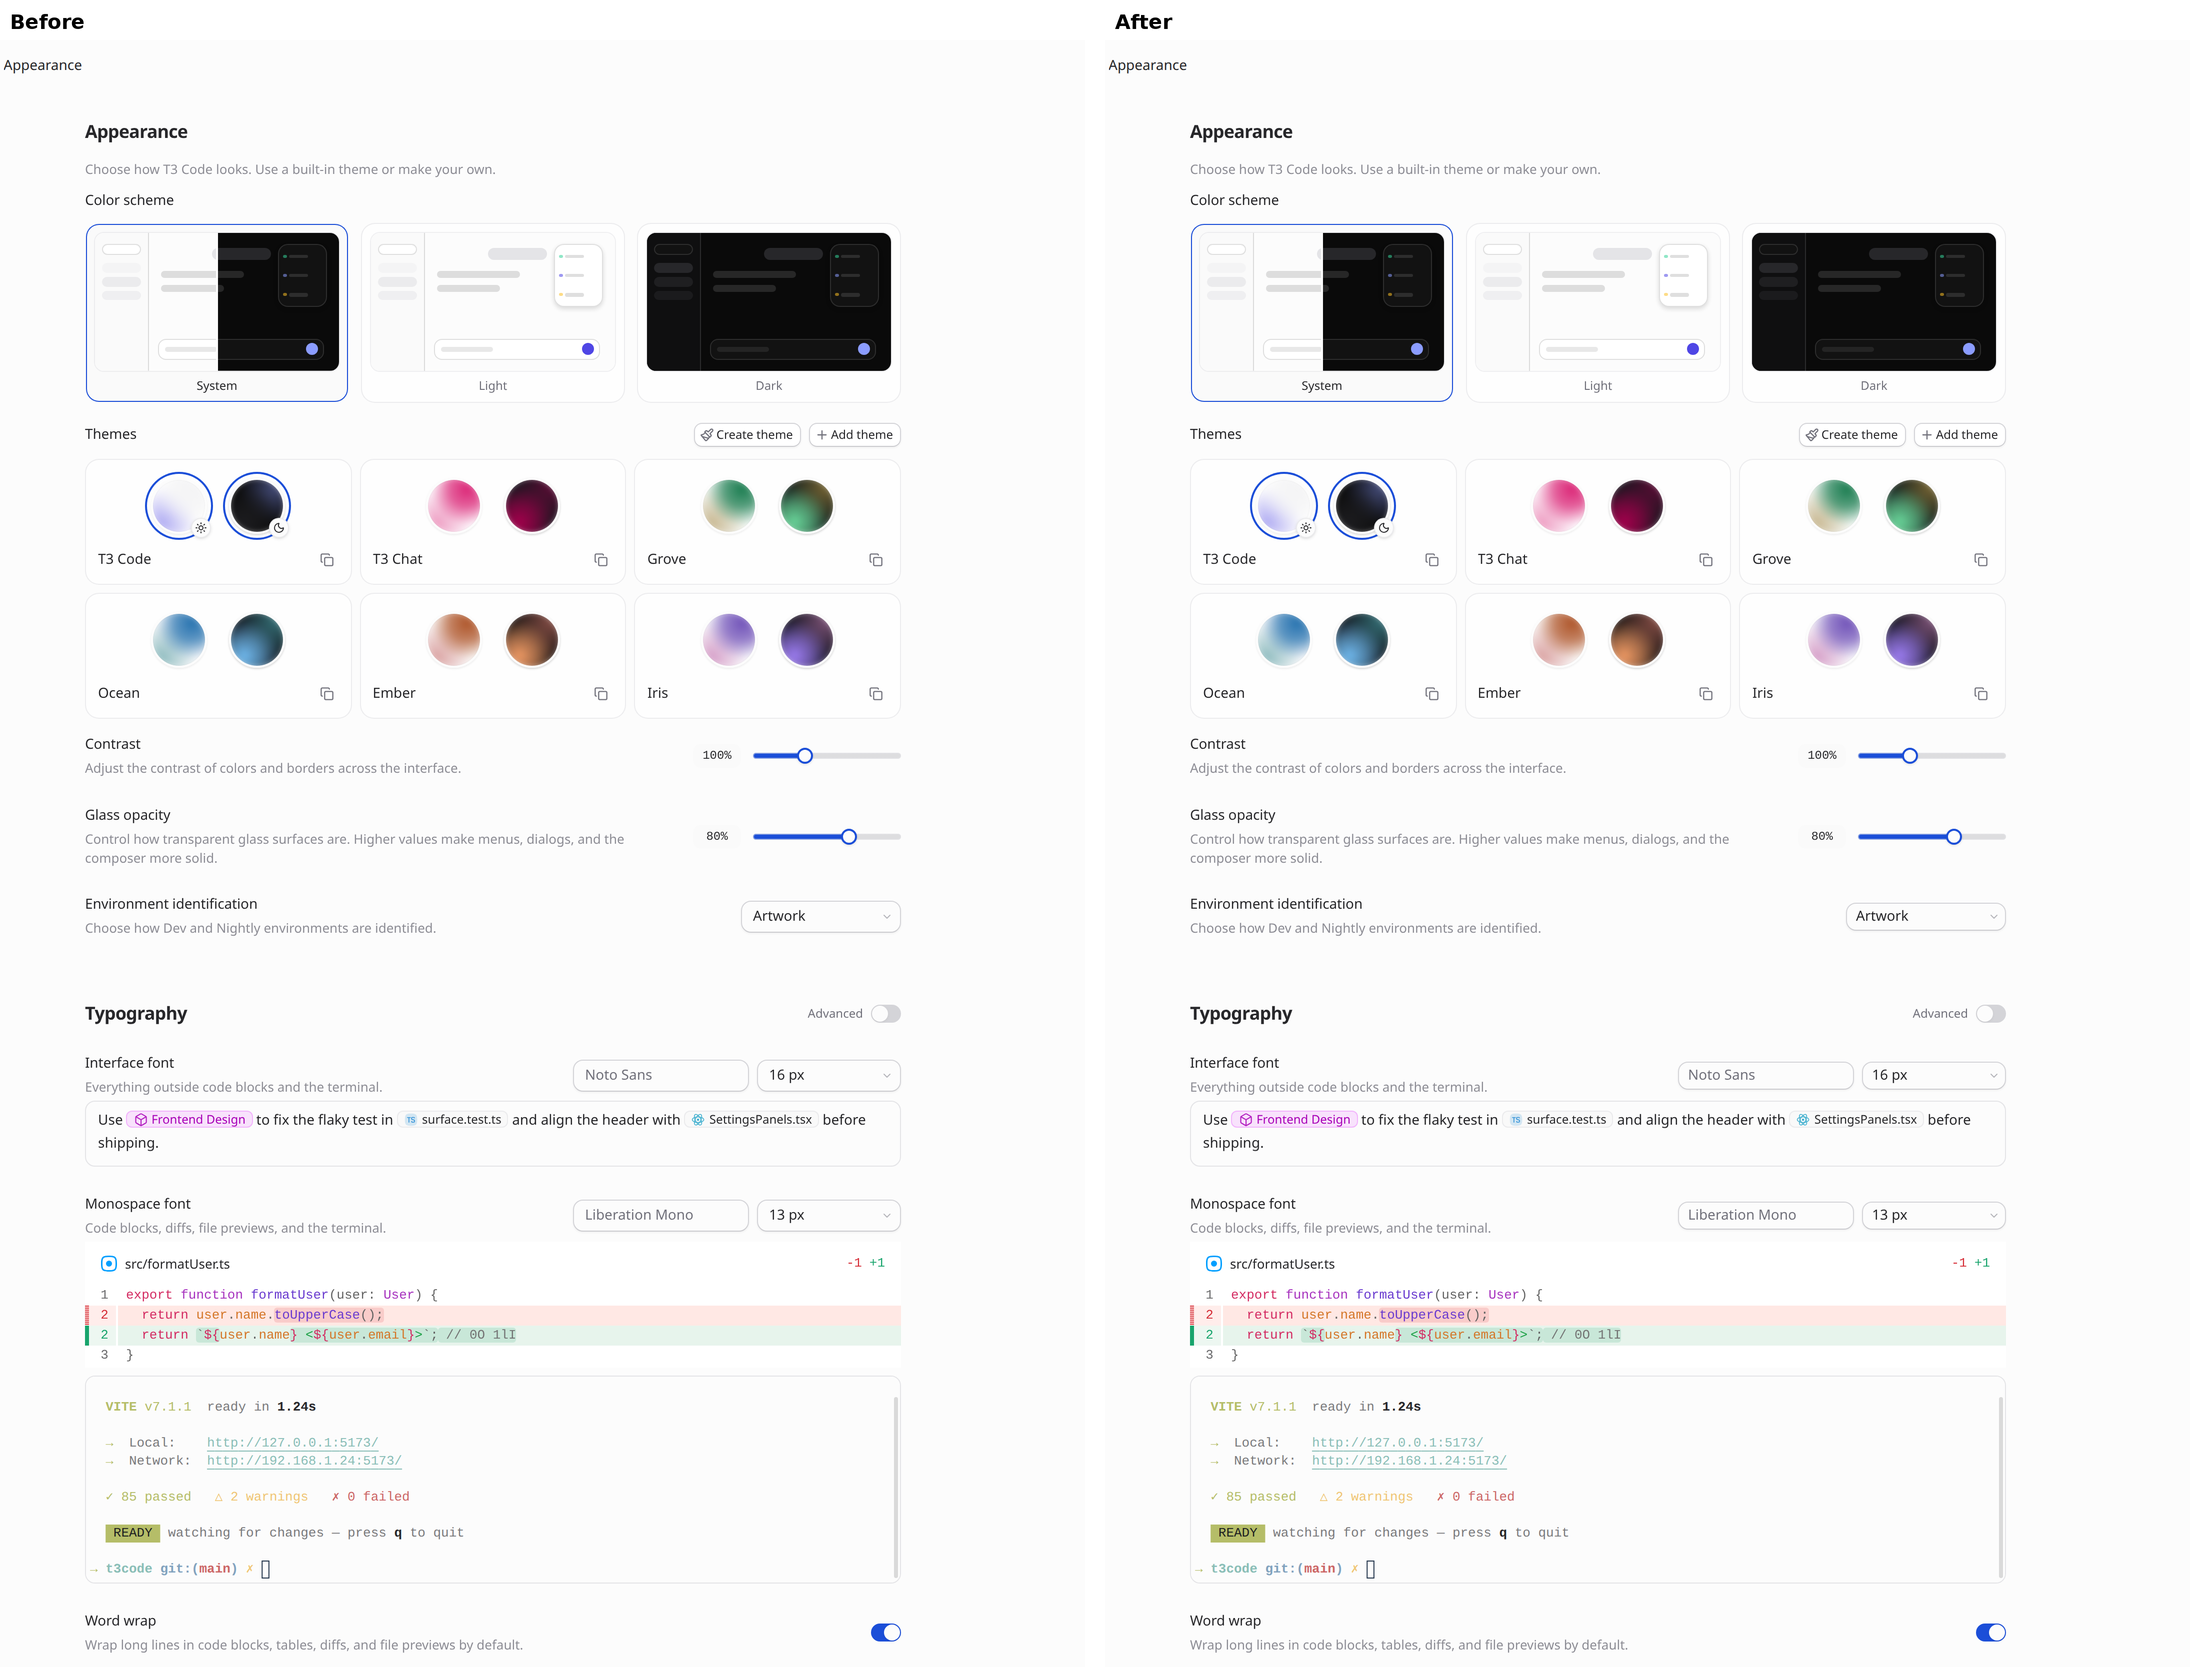Copy the Iris theme in Before panel
This screenshot has width=2190, height=1667.
(x=876, y=694)
